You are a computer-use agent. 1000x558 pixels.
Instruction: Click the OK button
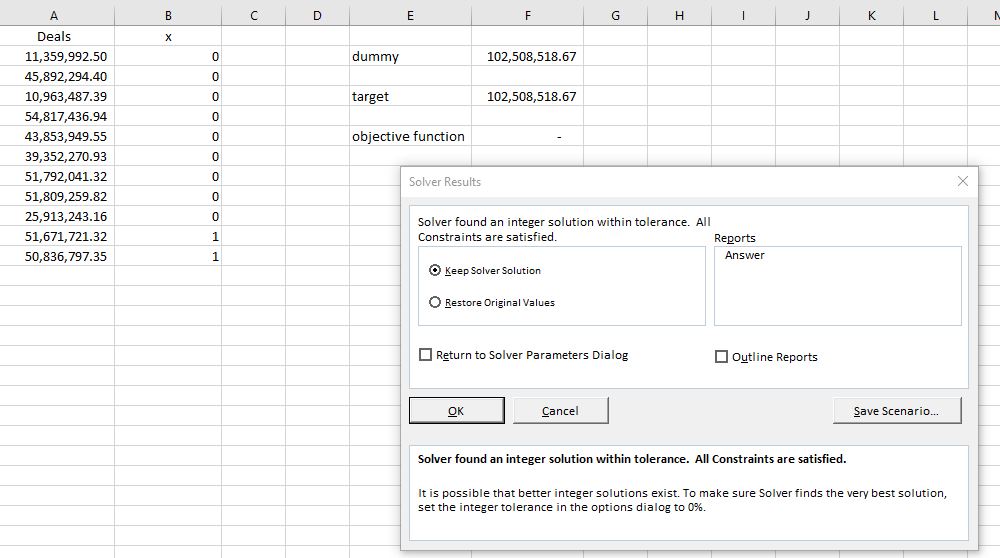point(457,411)
